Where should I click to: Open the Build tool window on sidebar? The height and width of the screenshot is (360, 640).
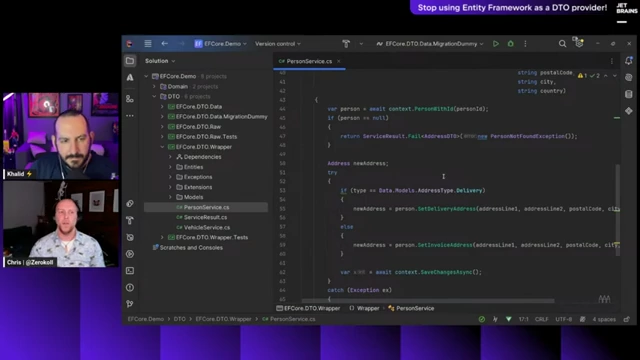tap(130, 220)
